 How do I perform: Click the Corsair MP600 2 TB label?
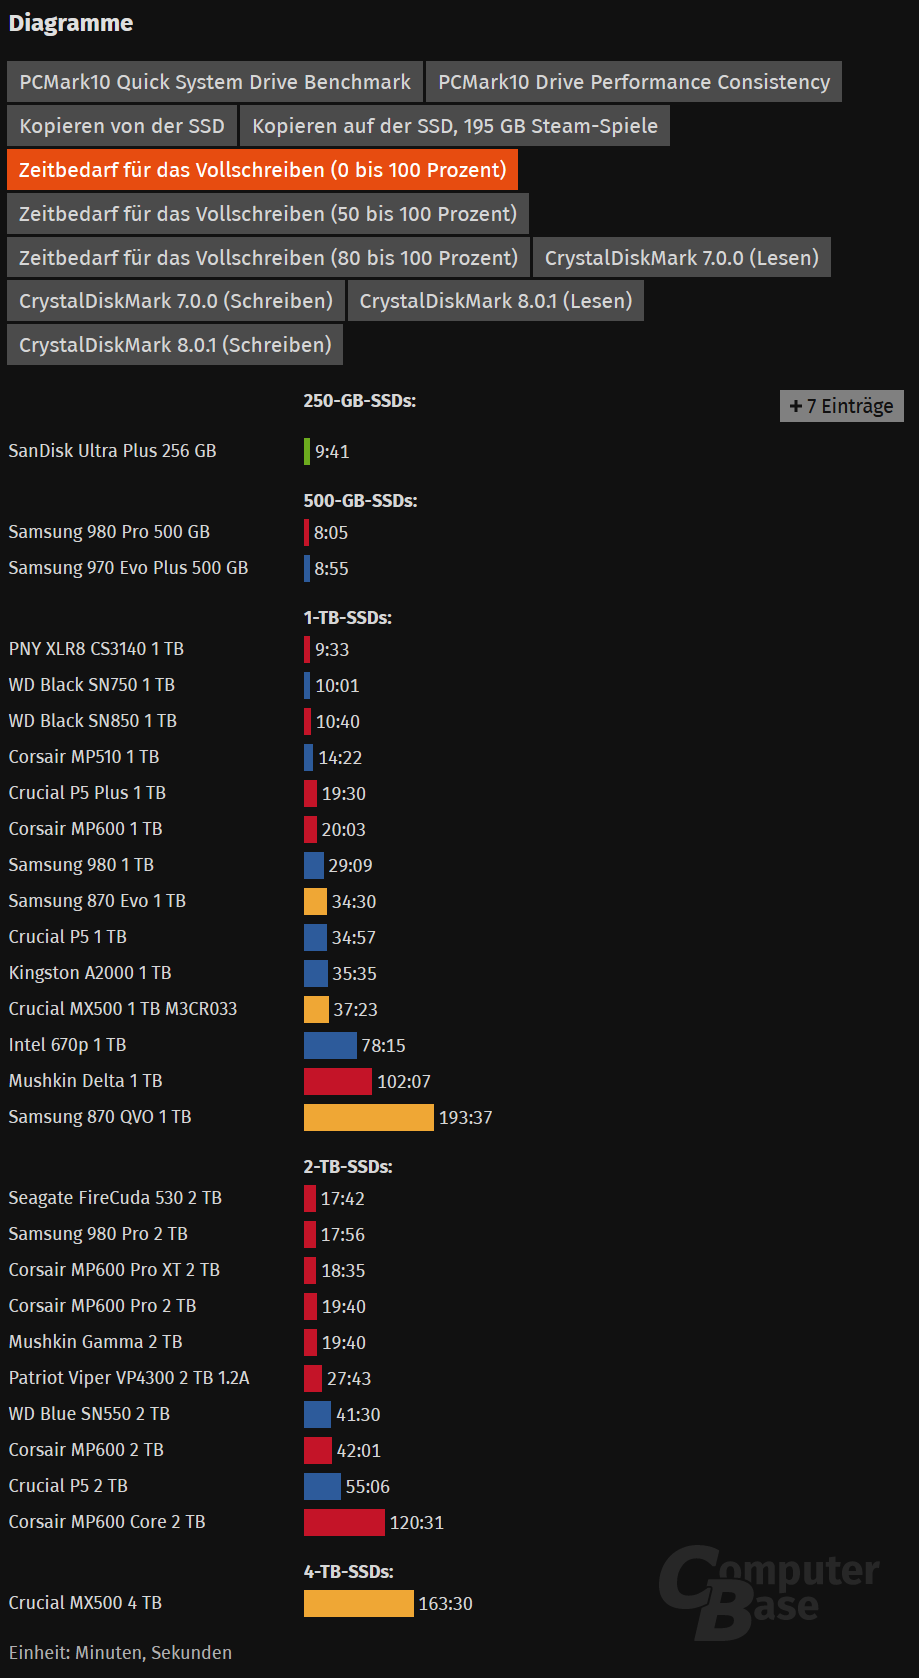[86, 1450]
